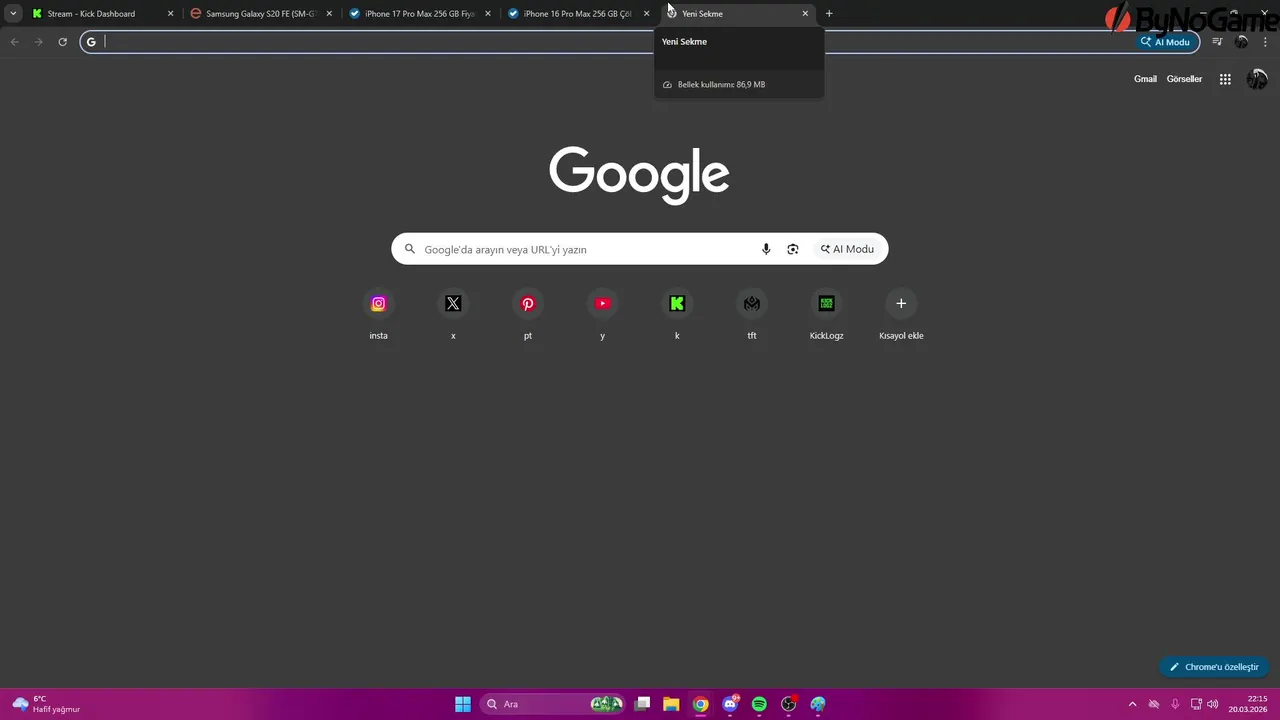
Task: Switch to iPhone 16 Pro Max tab
Action: (577, 14)
